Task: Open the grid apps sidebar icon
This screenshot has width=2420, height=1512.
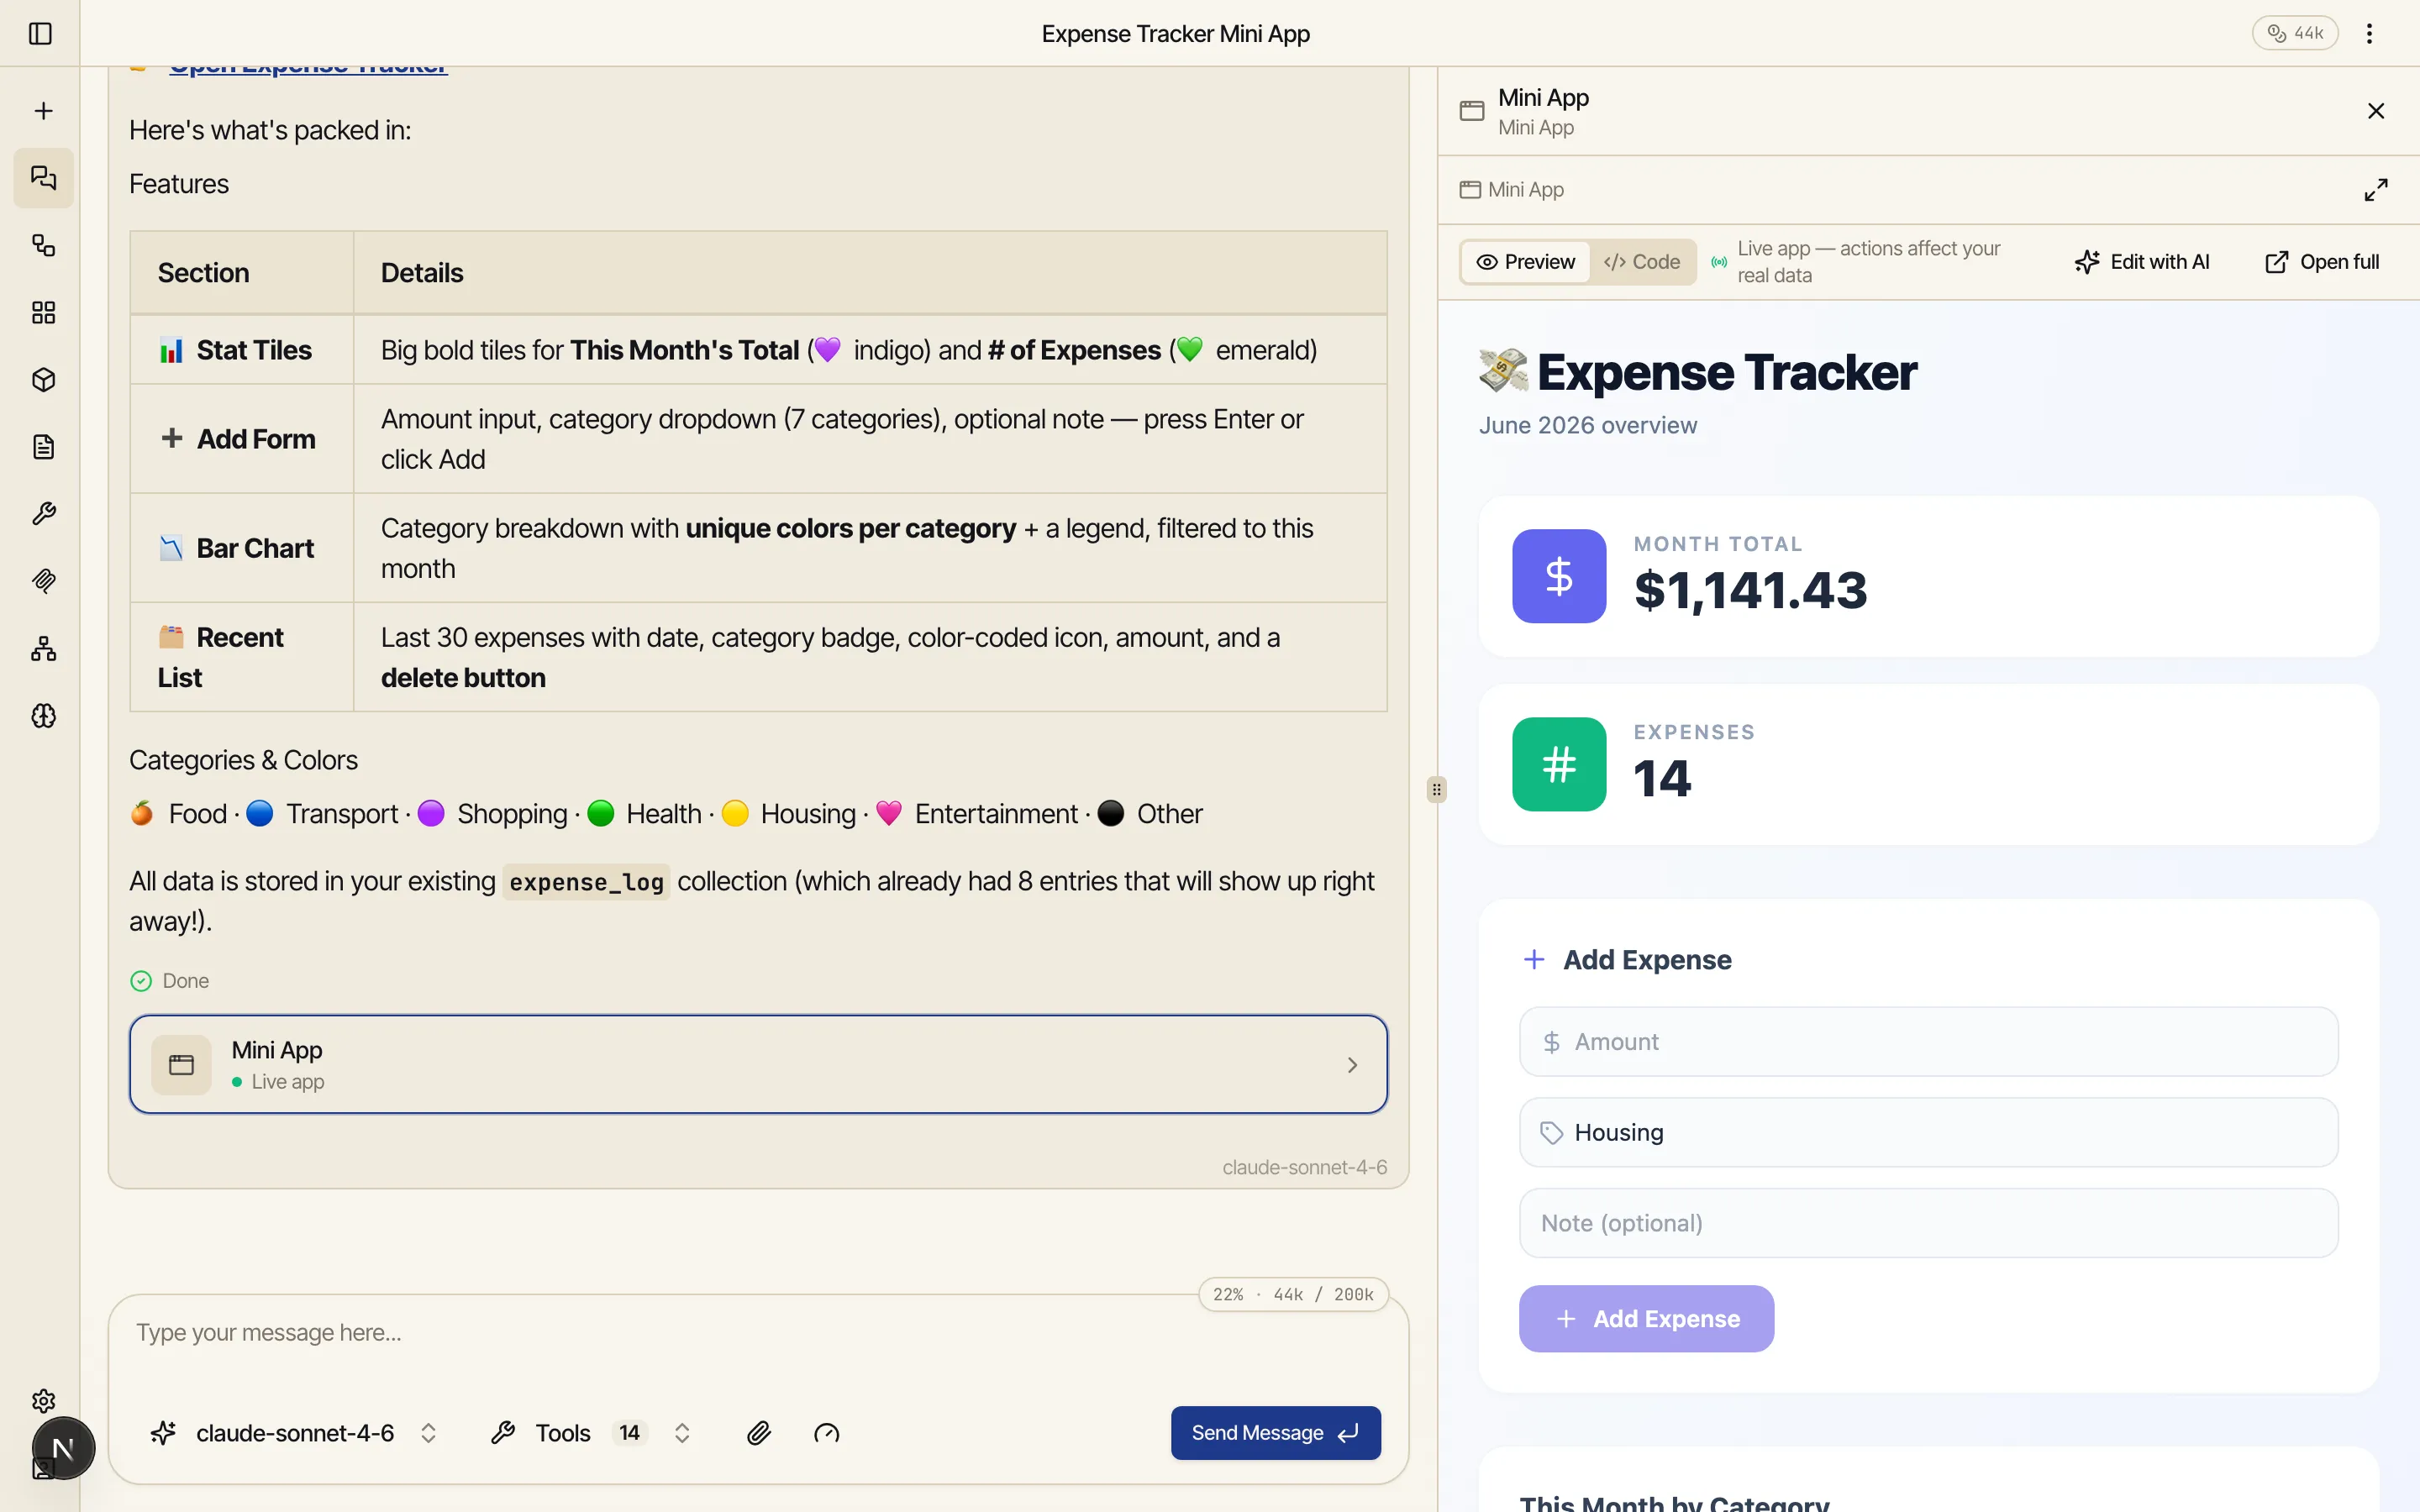Action: click(43, 313)
